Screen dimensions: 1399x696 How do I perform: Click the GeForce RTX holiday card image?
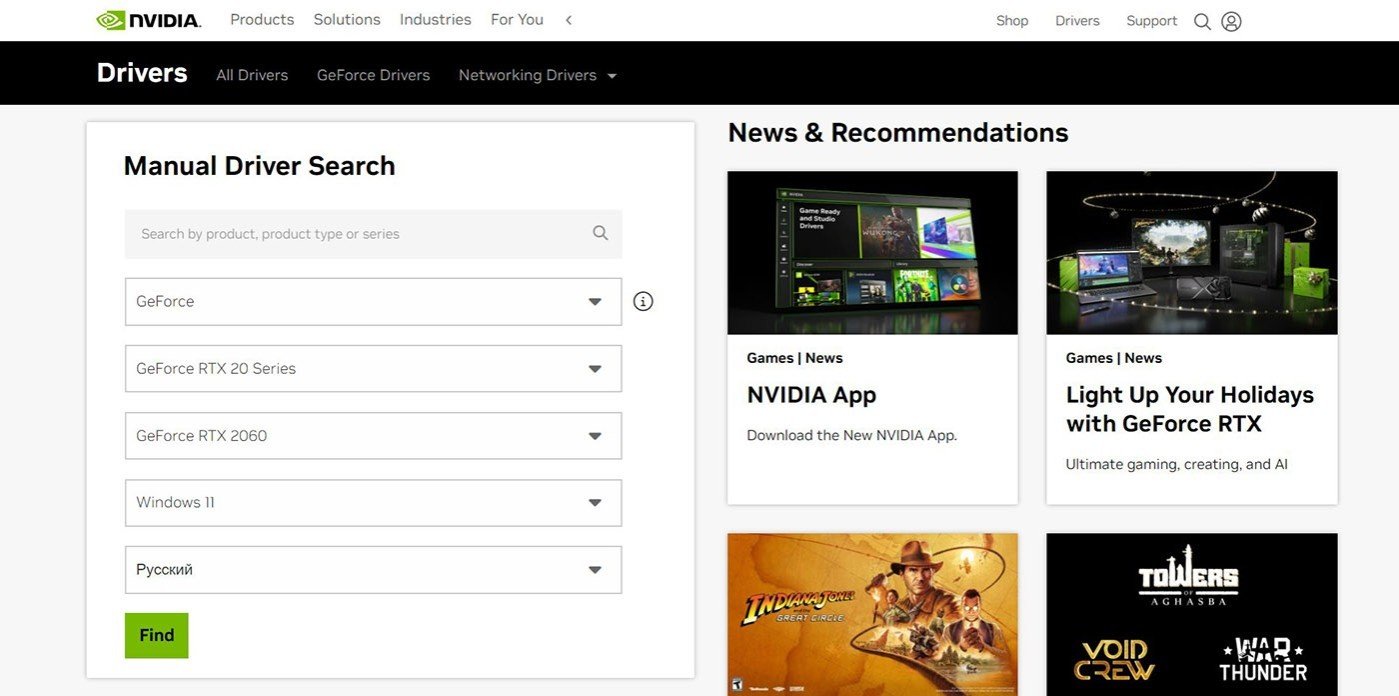tap(1192, 253)
